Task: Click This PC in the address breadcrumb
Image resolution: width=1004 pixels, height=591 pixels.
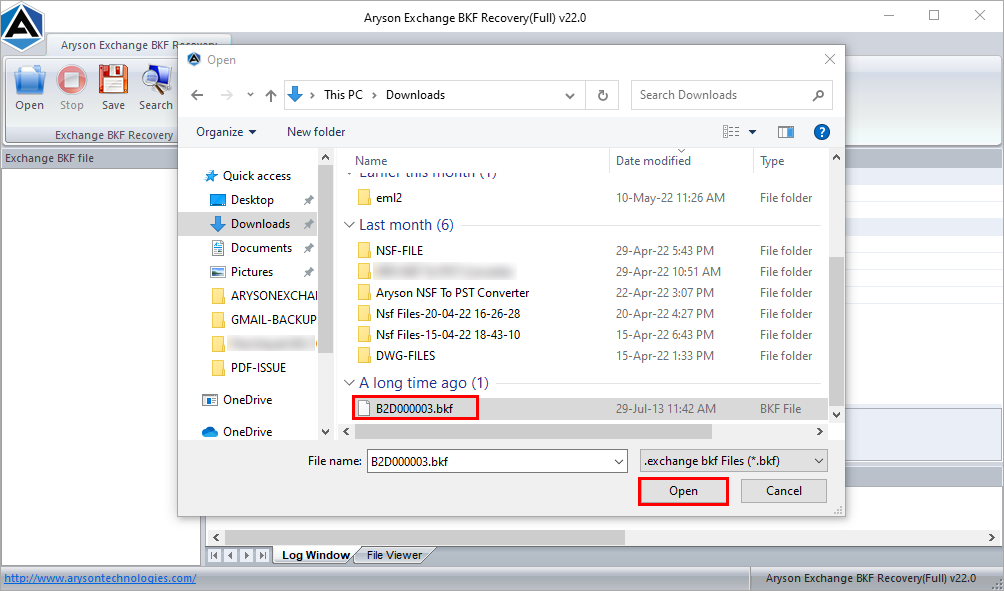Action: 343,95
